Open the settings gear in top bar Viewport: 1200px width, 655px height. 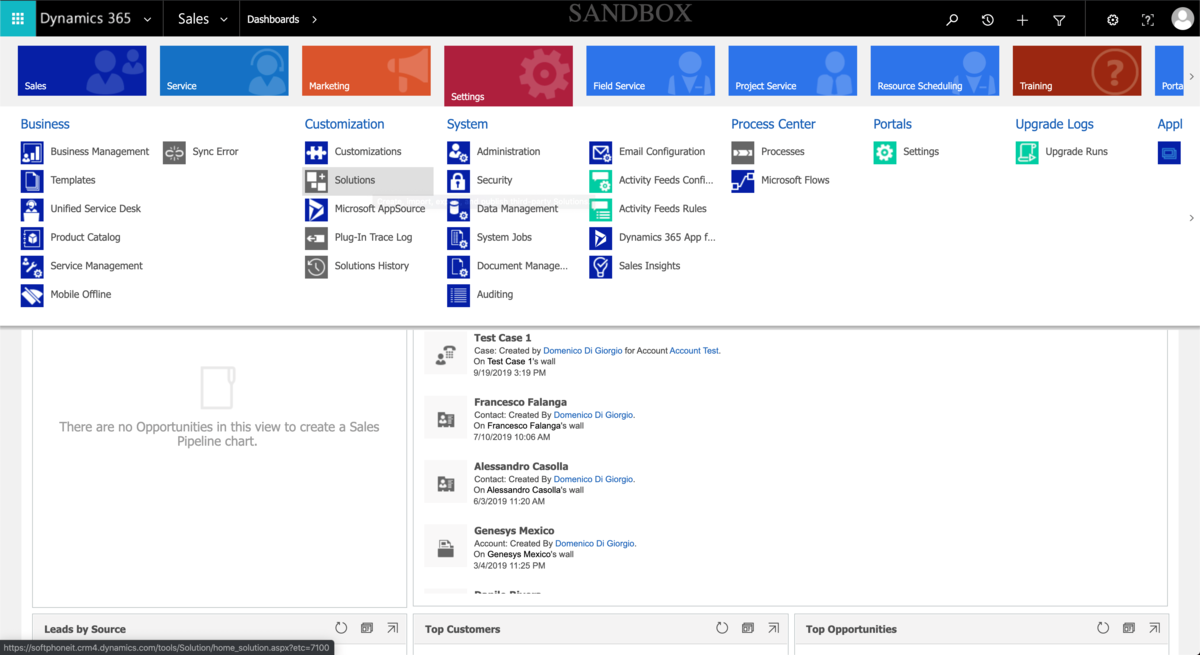click(1112, 20)
